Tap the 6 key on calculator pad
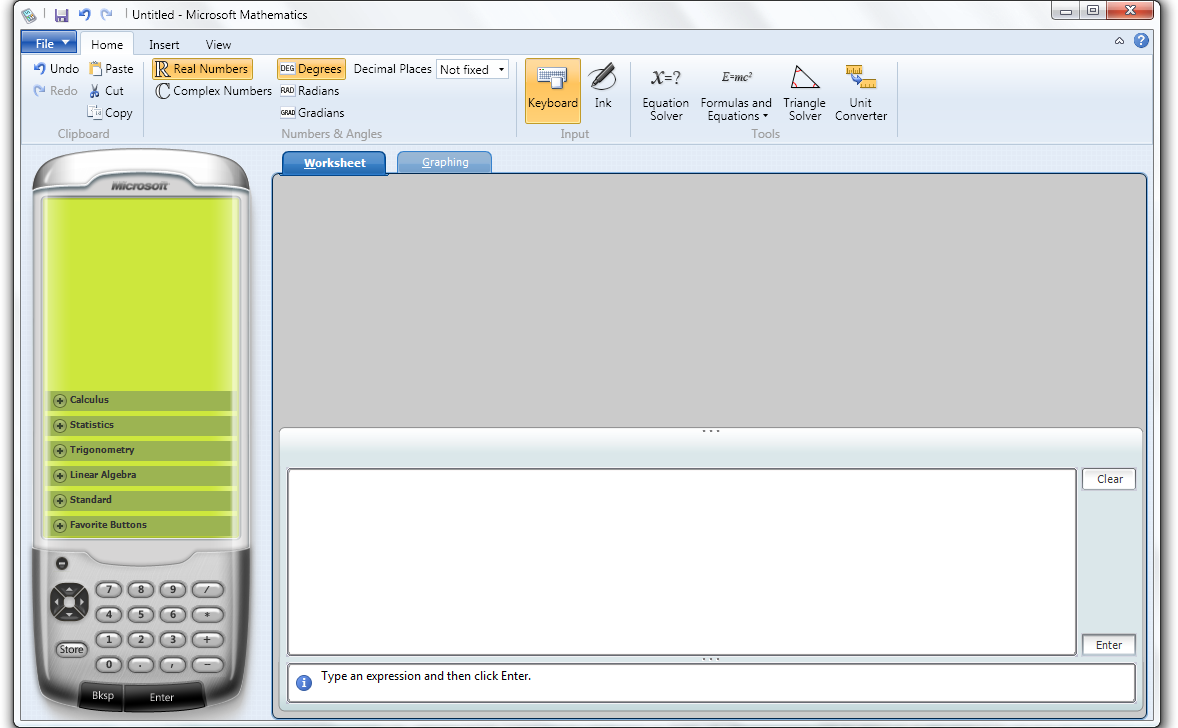The height and width of the screenshot is (728, 1178). click(173, 615)
